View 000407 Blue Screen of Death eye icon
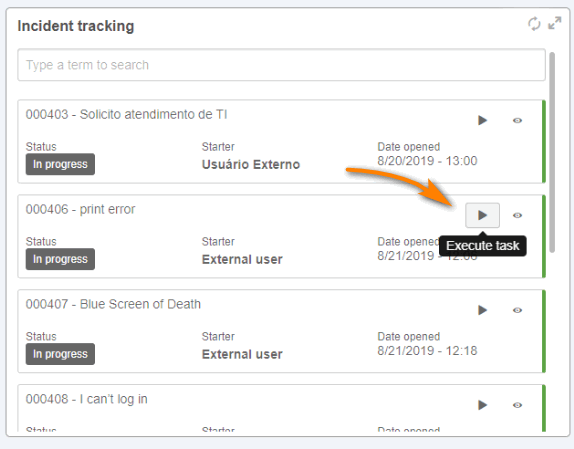The image size is (574, 449). click(517, 310)
